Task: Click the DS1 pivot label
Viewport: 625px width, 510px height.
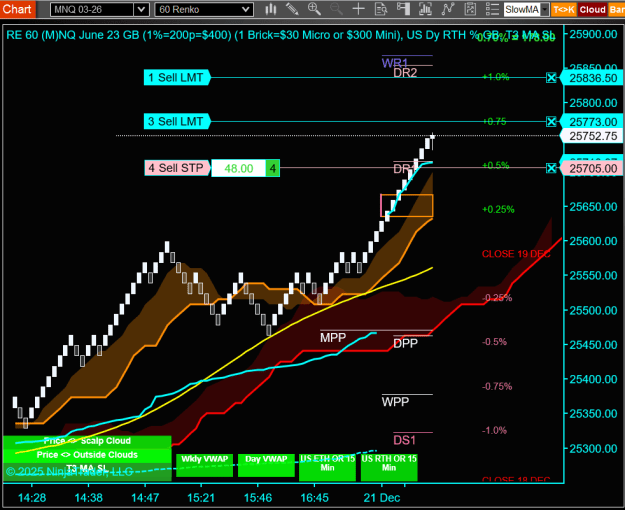Action: [405, 440]
